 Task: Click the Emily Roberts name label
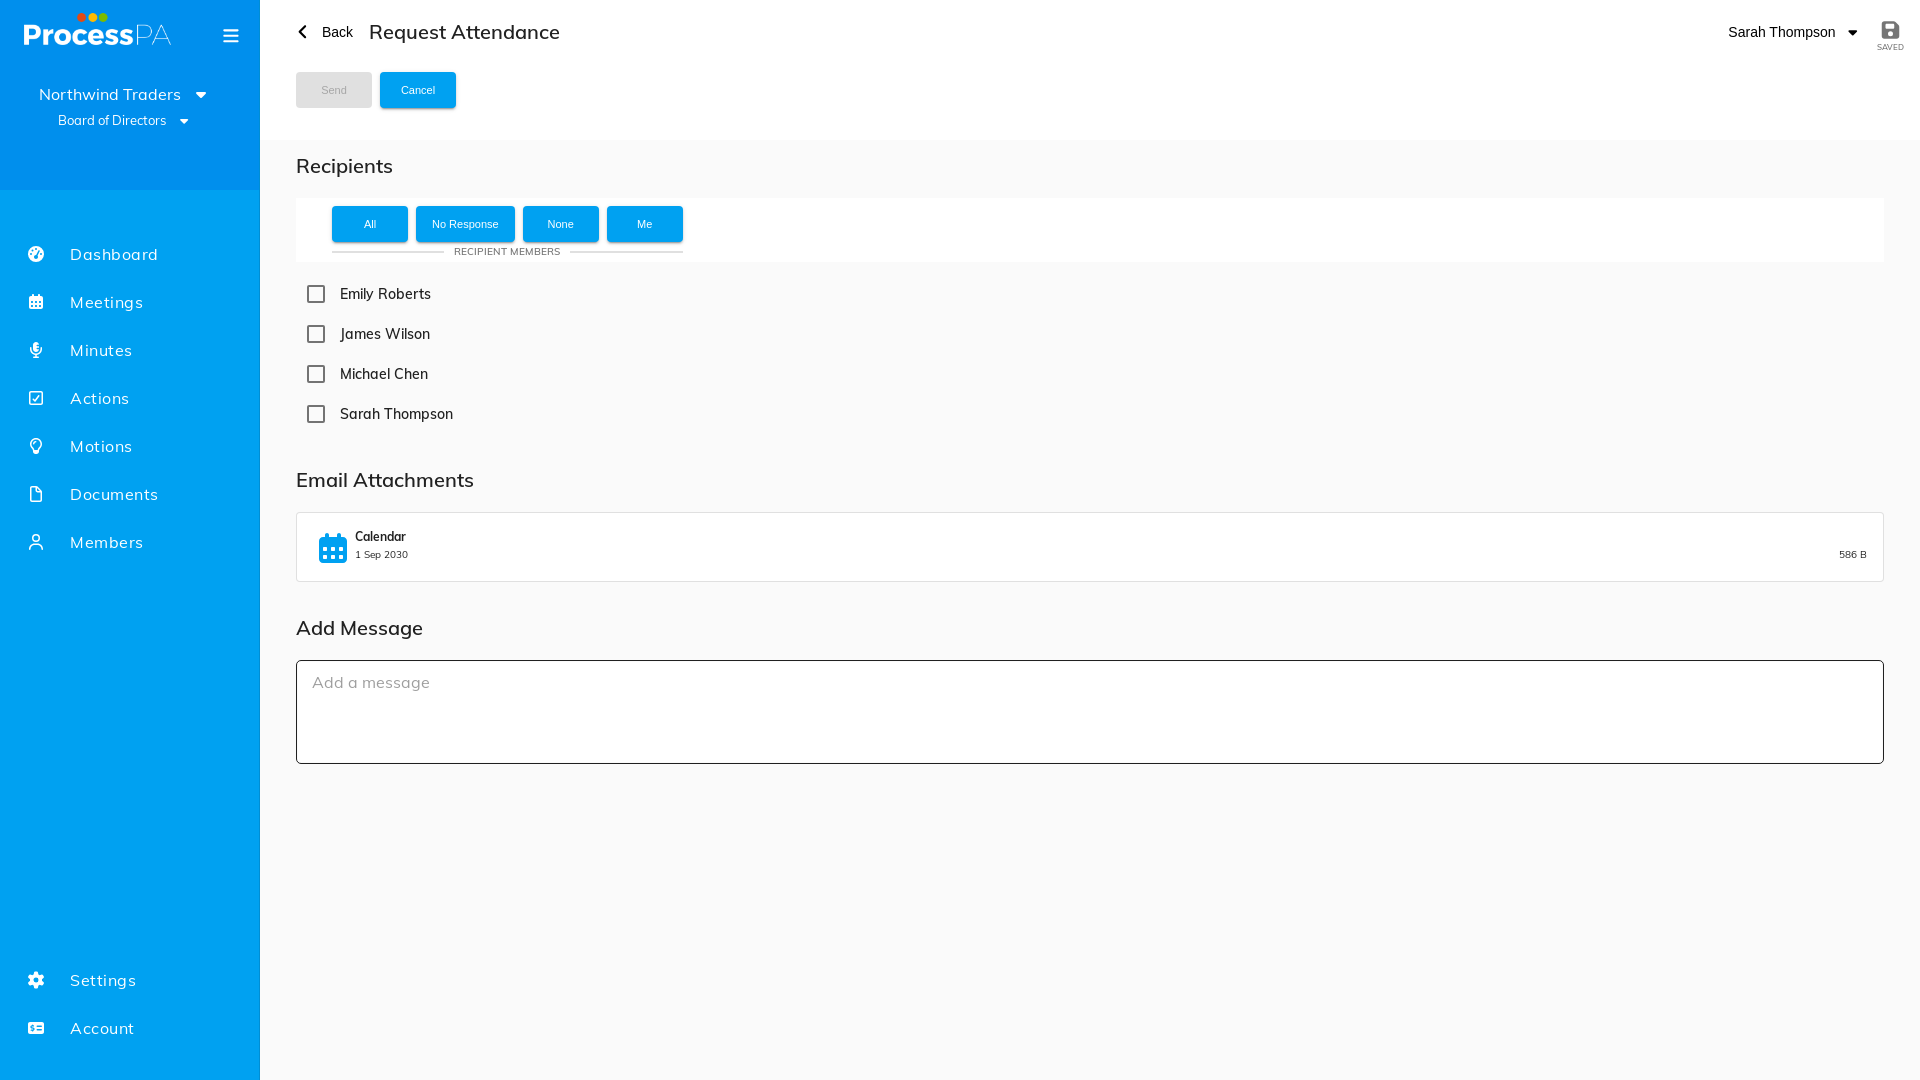(x=385, y=294)
